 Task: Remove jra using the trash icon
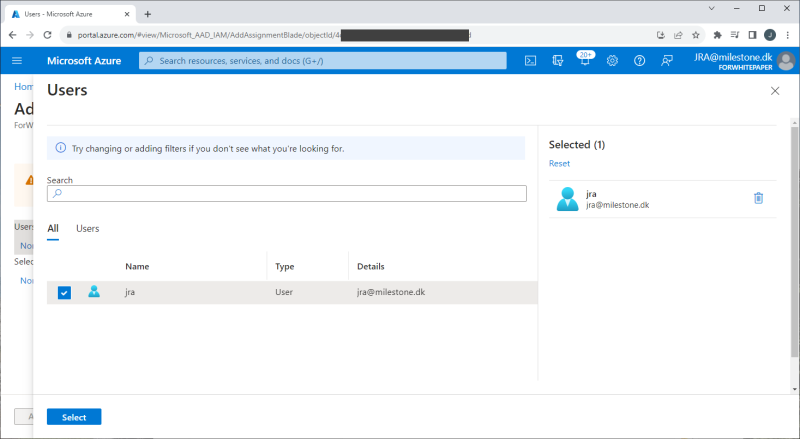point(758,198)
